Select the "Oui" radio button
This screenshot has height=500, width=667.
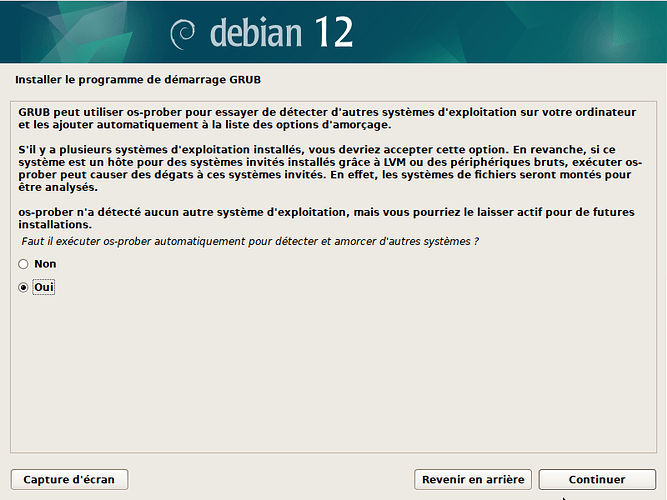(23, 288)
